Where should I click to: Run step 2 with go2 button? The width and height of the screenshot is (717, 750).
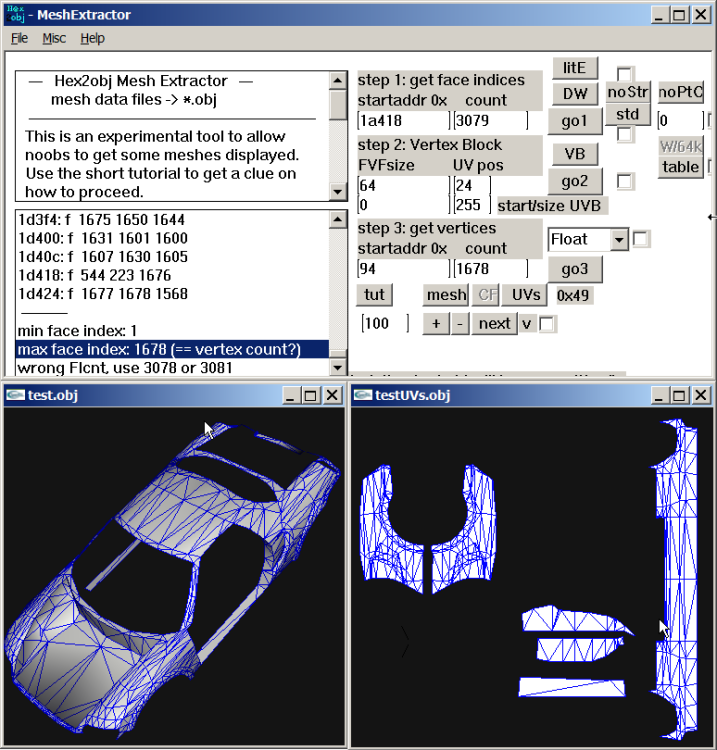(x=574, y=181)
